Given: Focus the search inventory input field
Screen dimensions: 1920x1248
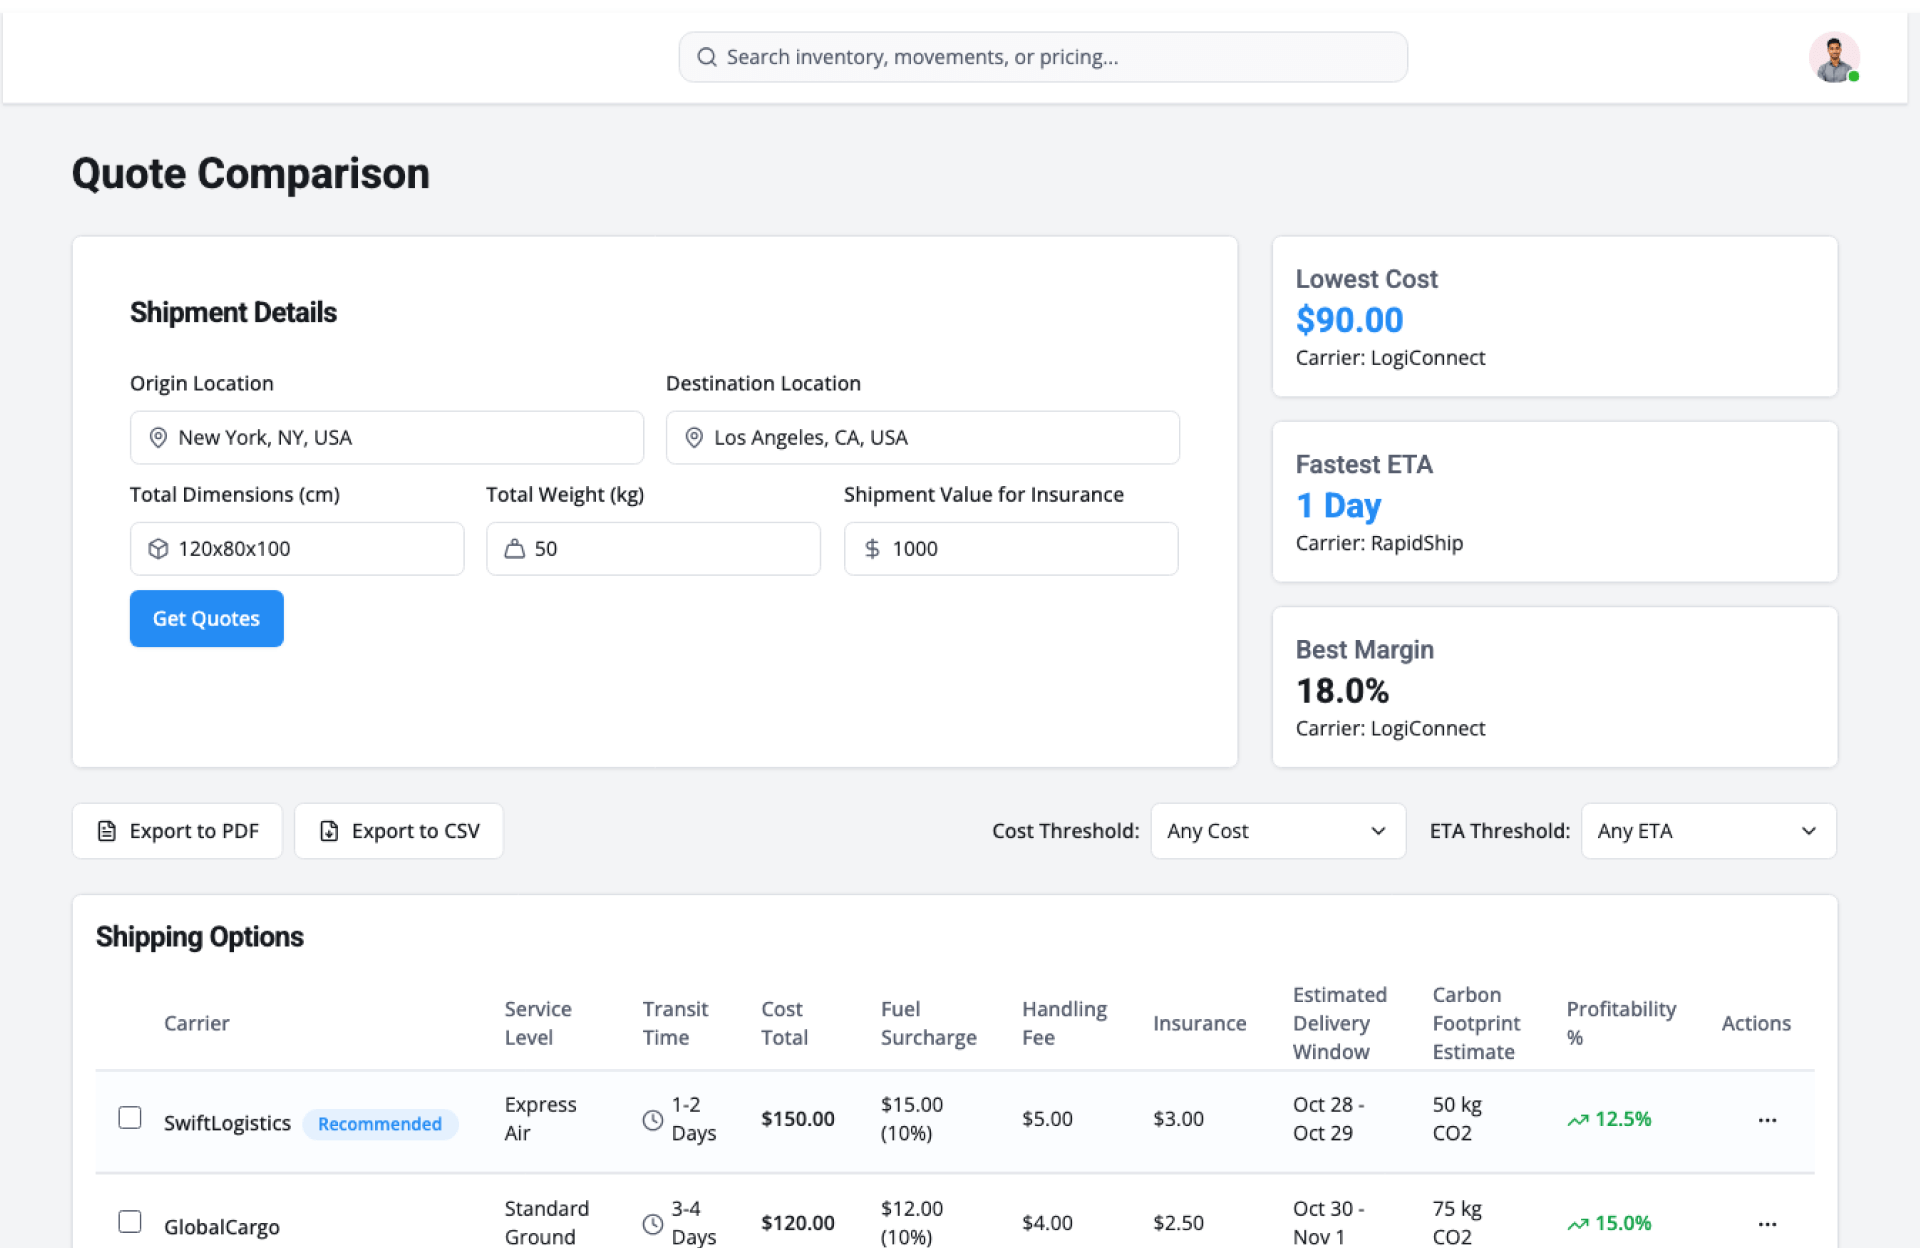Looking at the screenshot, I should coord(1050,57).
